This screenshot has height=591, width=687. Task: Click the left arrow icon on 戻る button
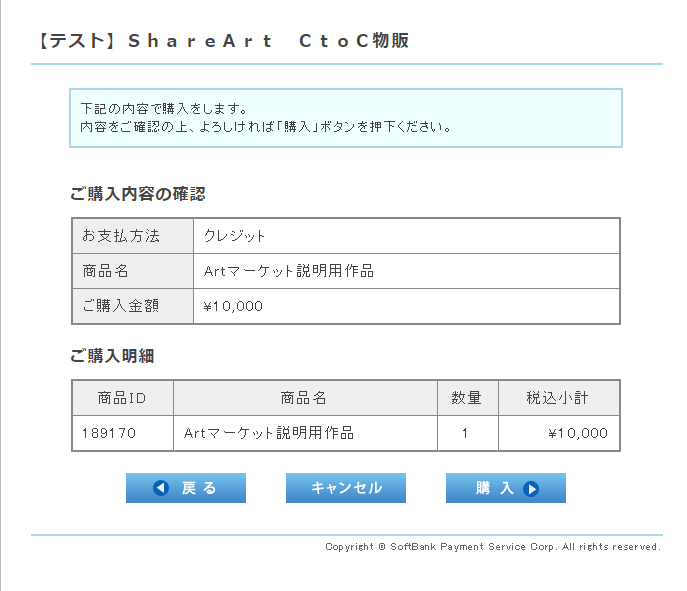pyautogui.click(x=161, y=488)
